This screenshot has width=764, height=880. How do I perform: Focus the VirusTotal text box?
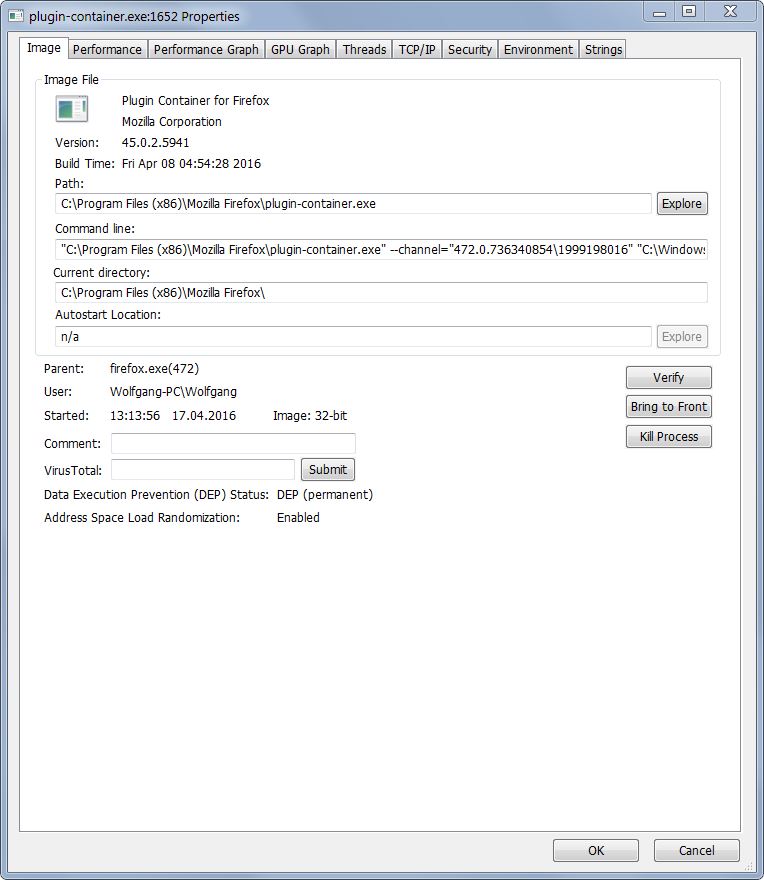point(203,470)
